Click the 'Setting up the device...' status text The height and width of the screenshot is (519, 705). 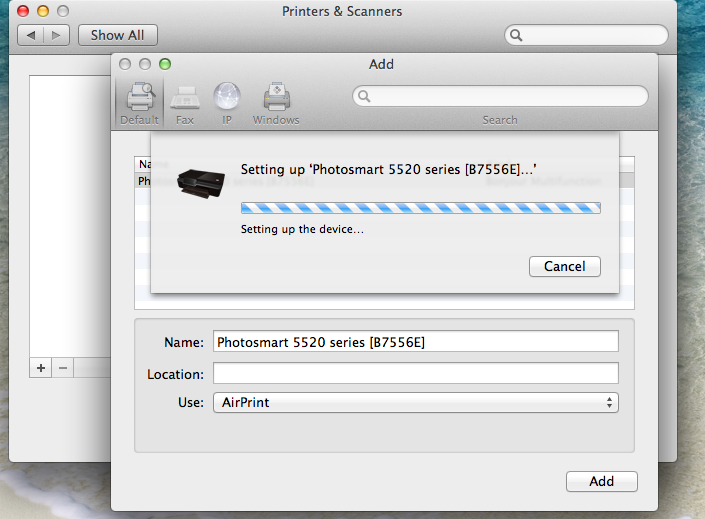coord(302,229)
